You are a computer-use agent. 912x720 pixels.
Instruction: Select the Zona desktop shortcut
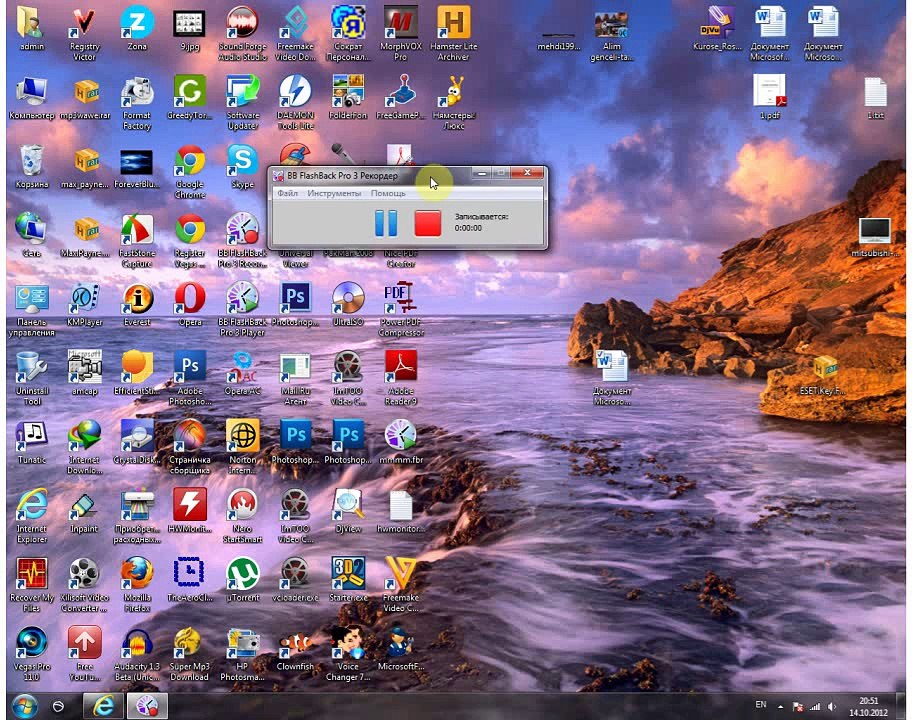[x=137, y=29]
